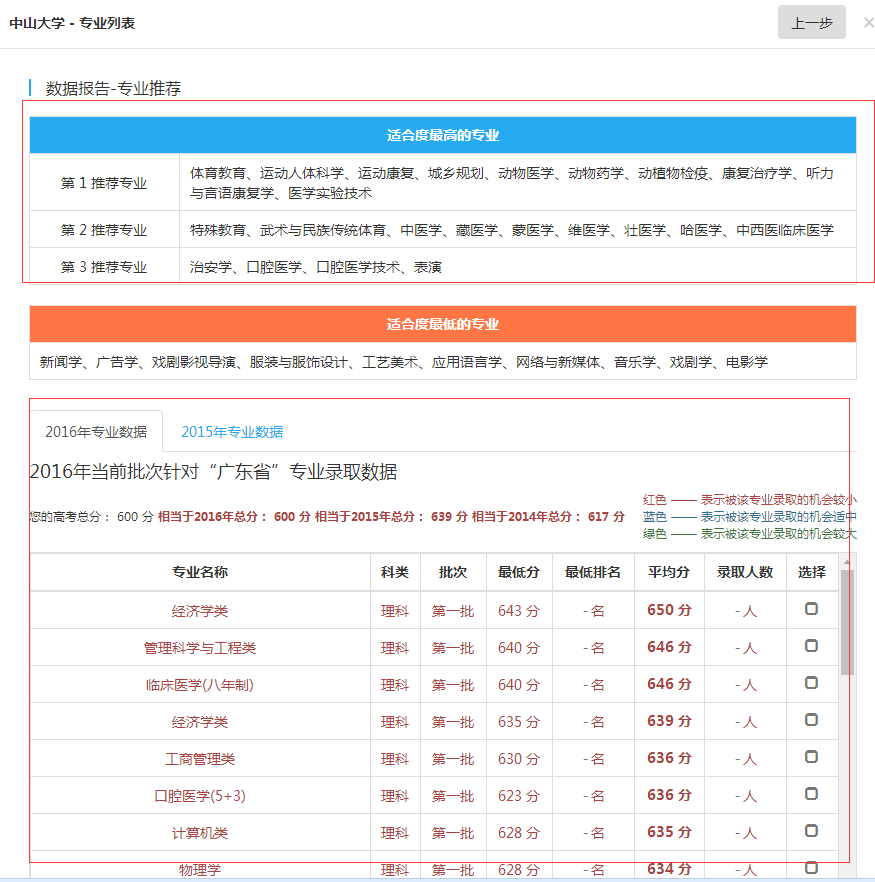This screenshot has height=882, width=875.
Task: Select the 管理科学与工程类 row checkbox
Action: (x=811, y=646)
